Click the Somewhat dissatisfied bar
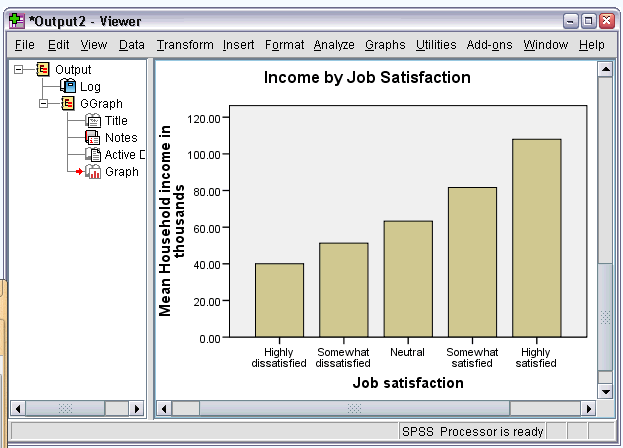623x448 pixels. click(x=344, y=290)
